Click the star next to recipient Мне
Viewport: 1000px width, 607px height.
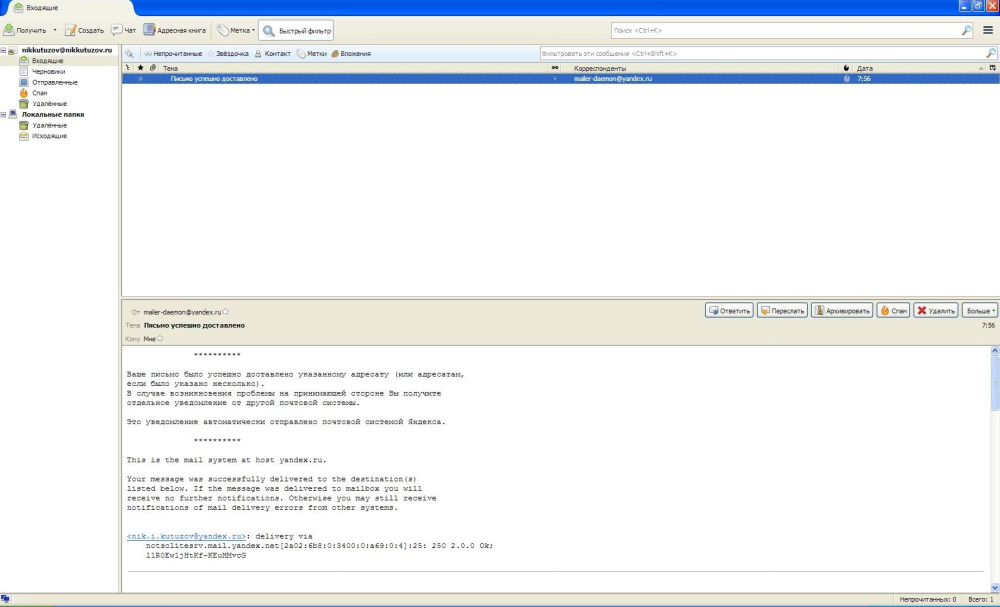pyautogui.click(x=160, y=339)
